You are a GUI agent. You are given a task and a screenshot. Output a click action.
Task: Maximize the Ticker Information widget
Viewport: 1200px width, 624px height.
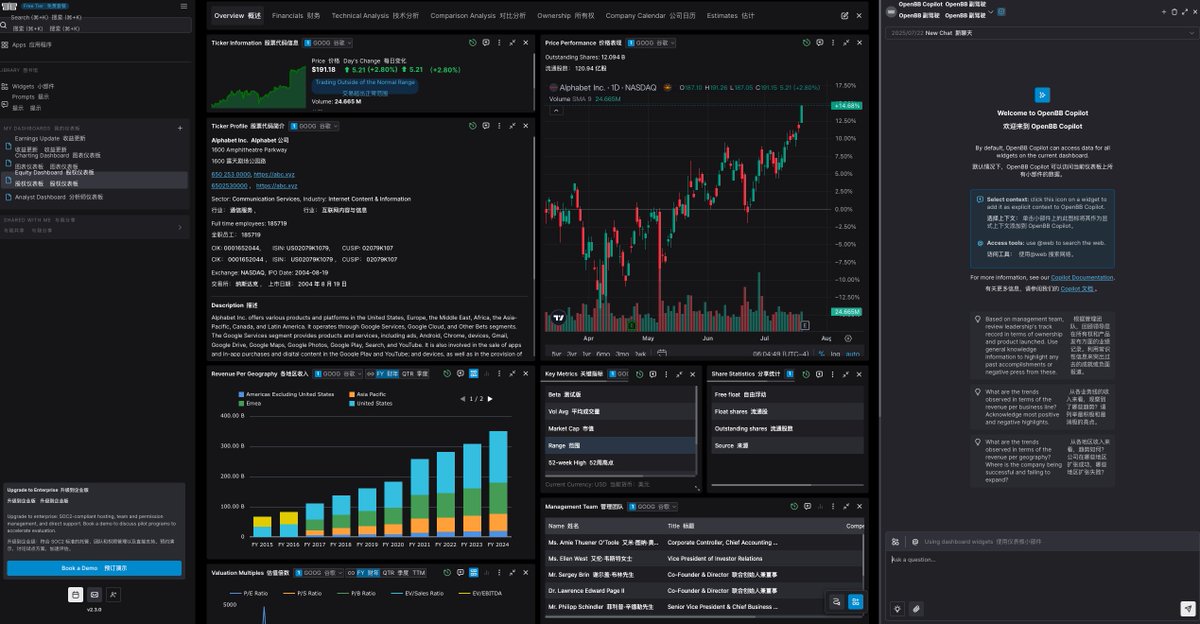[x=512, y=43]
